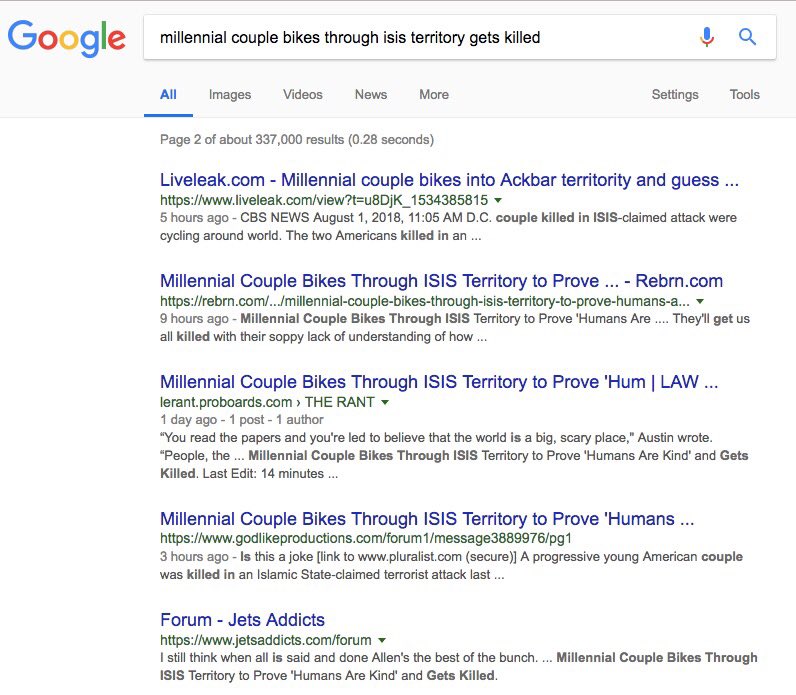Screen dimensions: 796x695
Task: Click the jetsaddicts.com/forum URL text
Action: pyautogui.click(x=266, y=640)
